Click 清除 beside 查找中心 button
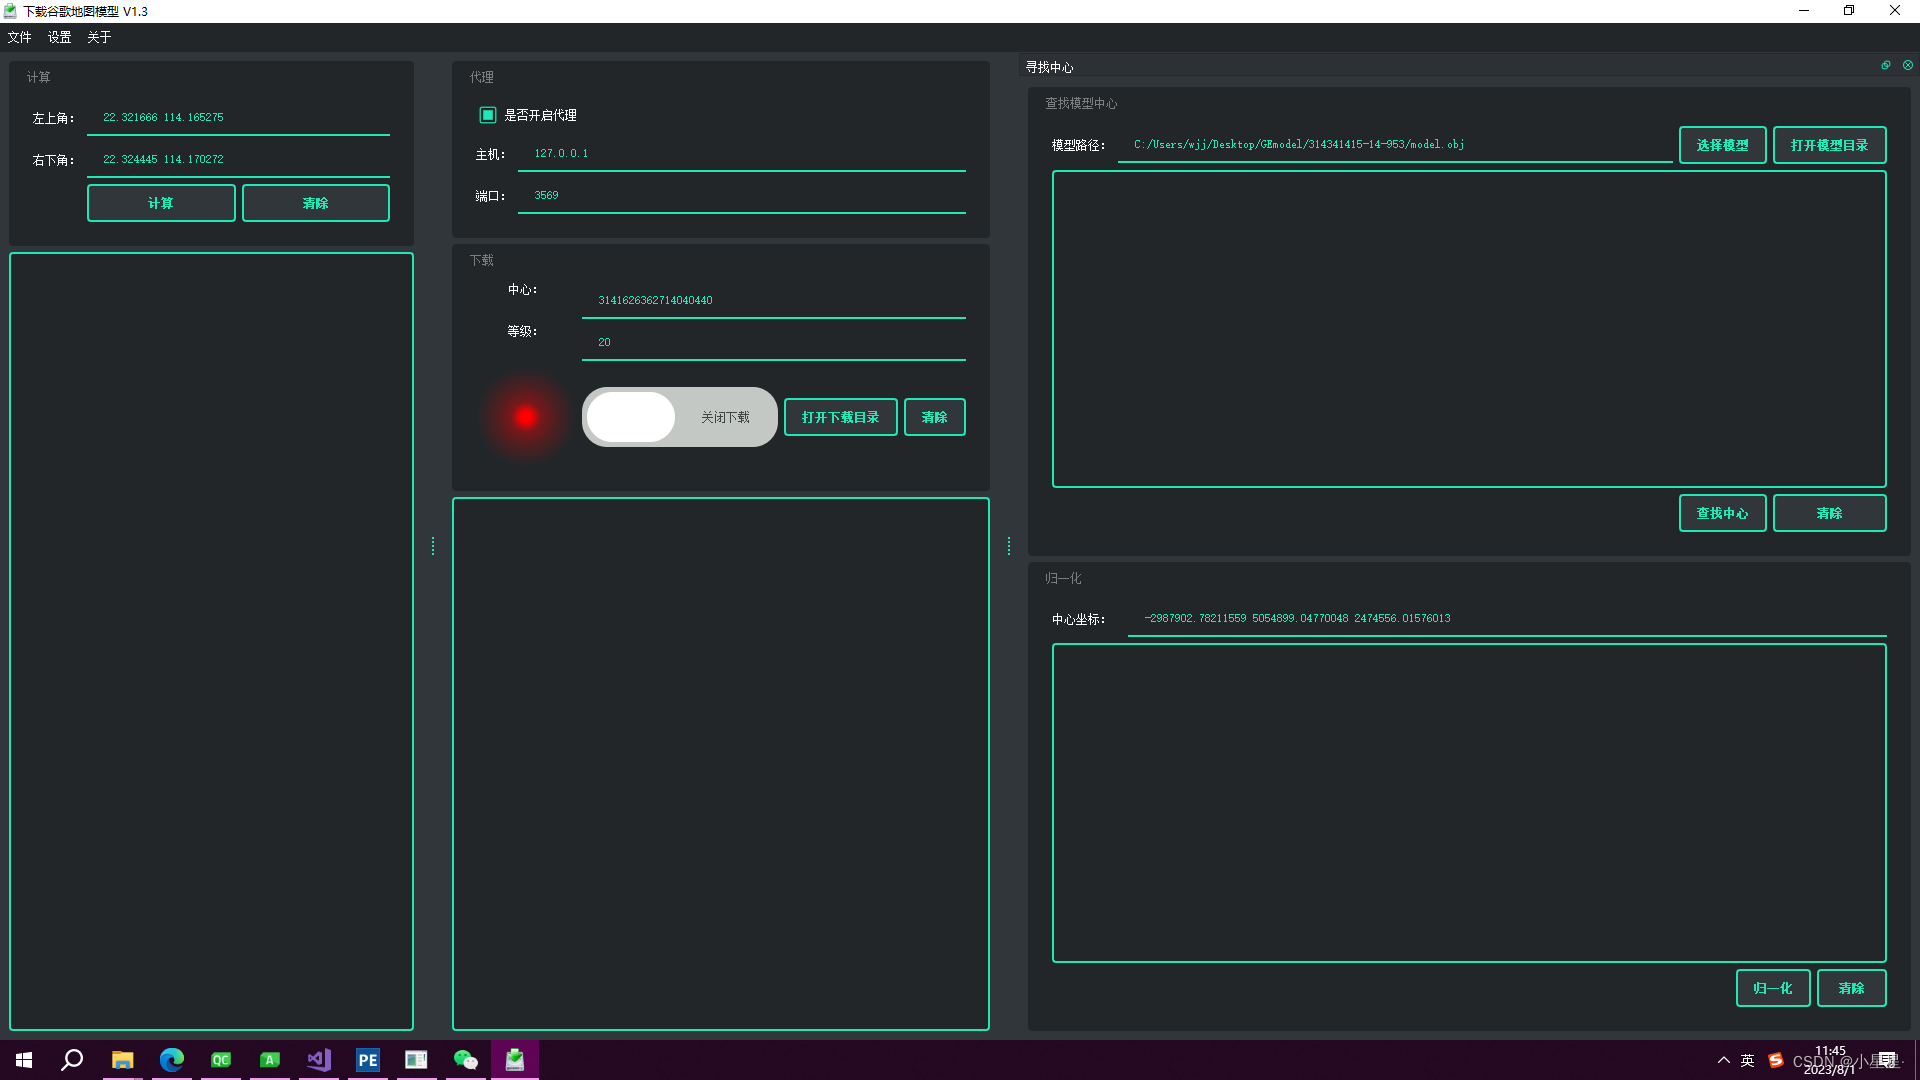This screenshot has height=1080, width=1920. pyautogui.click(x=1829, y=513)
